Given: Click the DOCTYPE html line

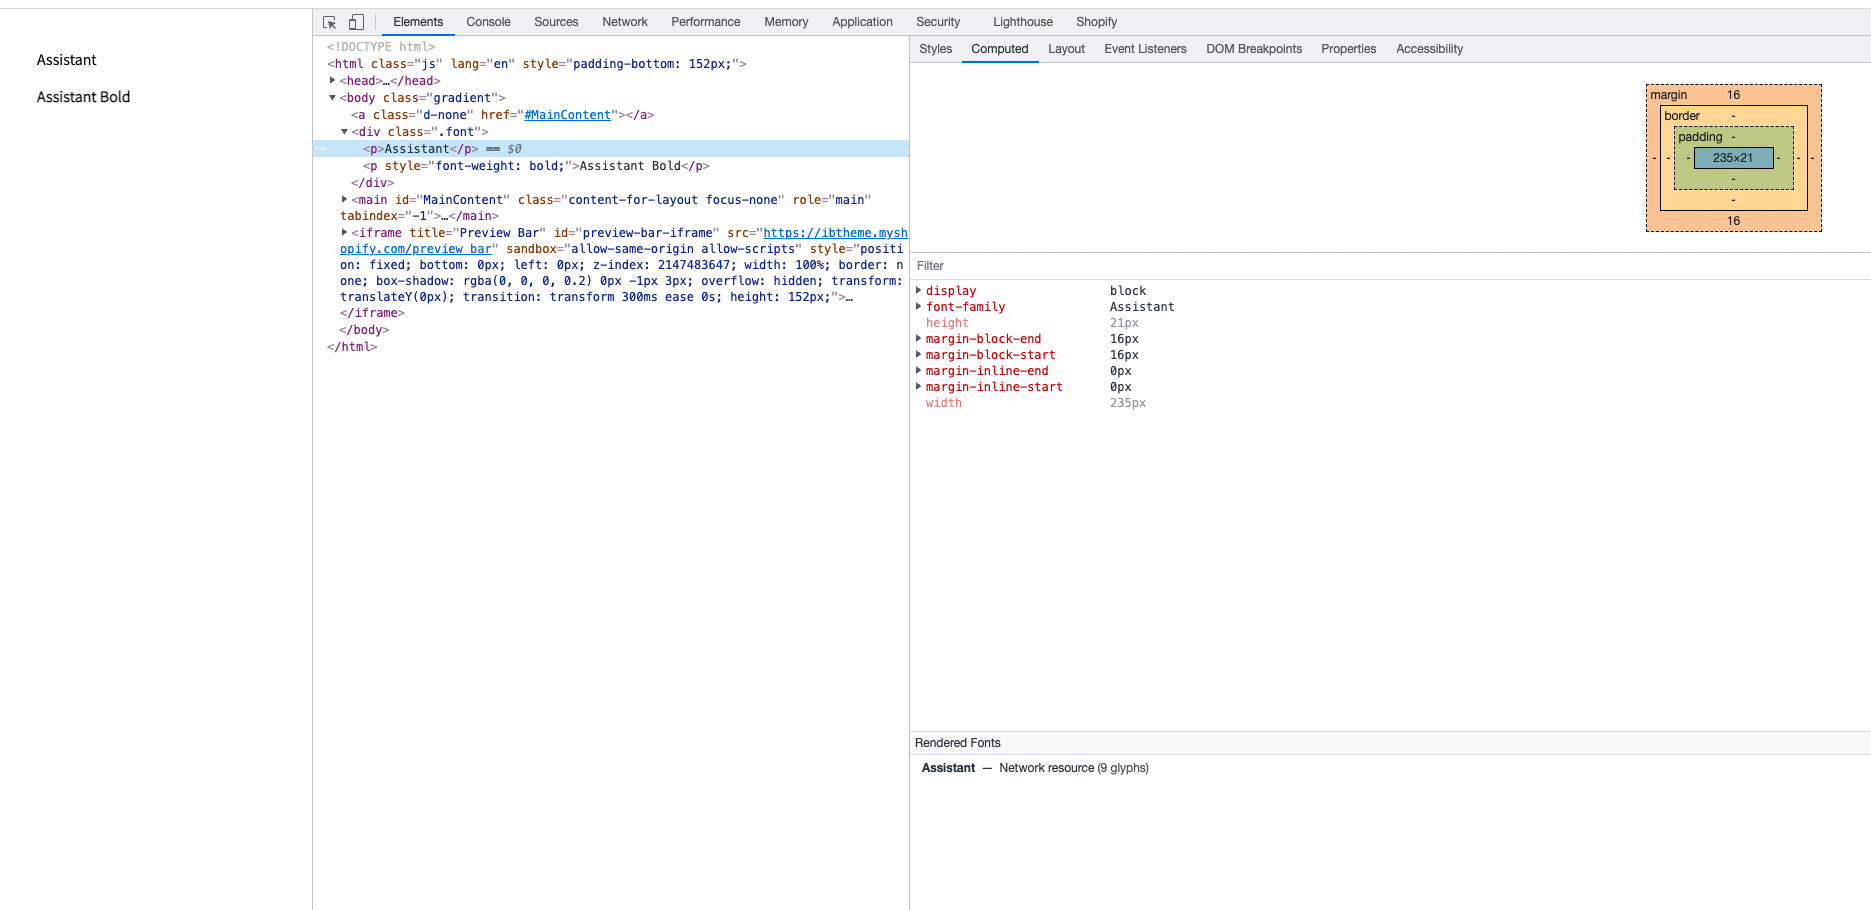Looking at the screenshot, I should pyautogui.click(x=381, y=47).
